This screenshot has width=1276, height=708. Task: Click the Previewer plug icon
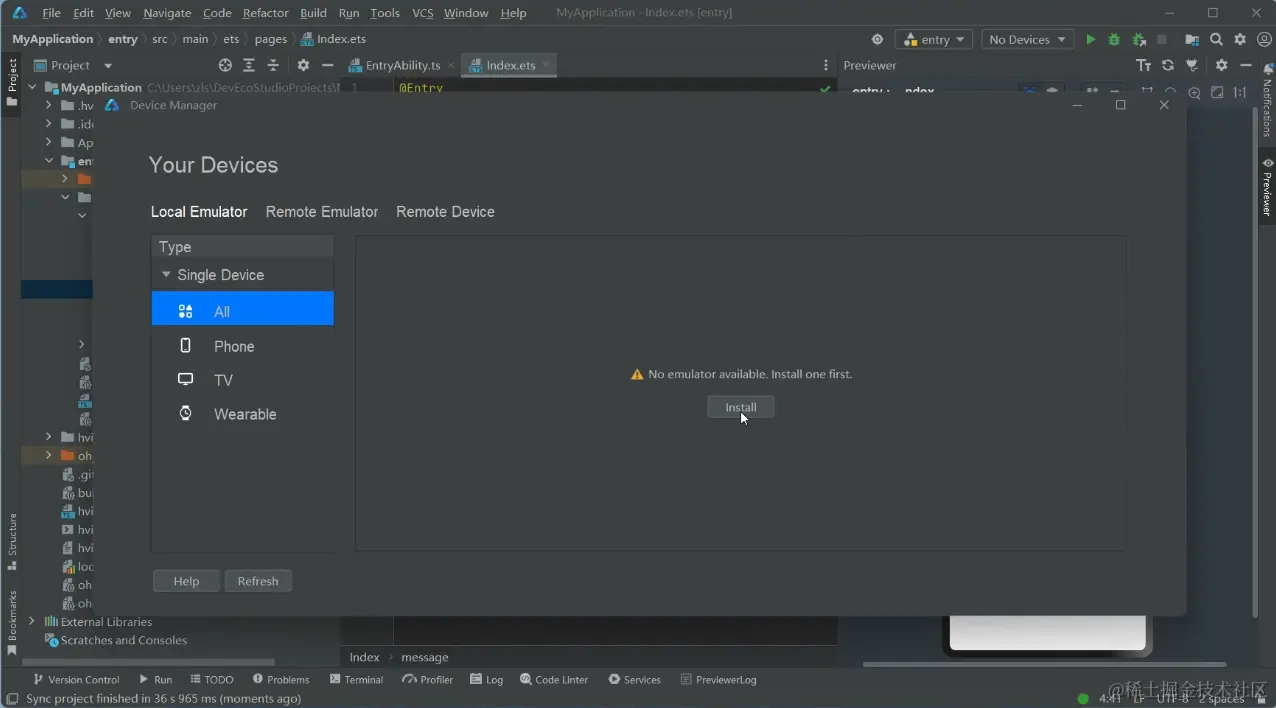[x=1192, y=65]
